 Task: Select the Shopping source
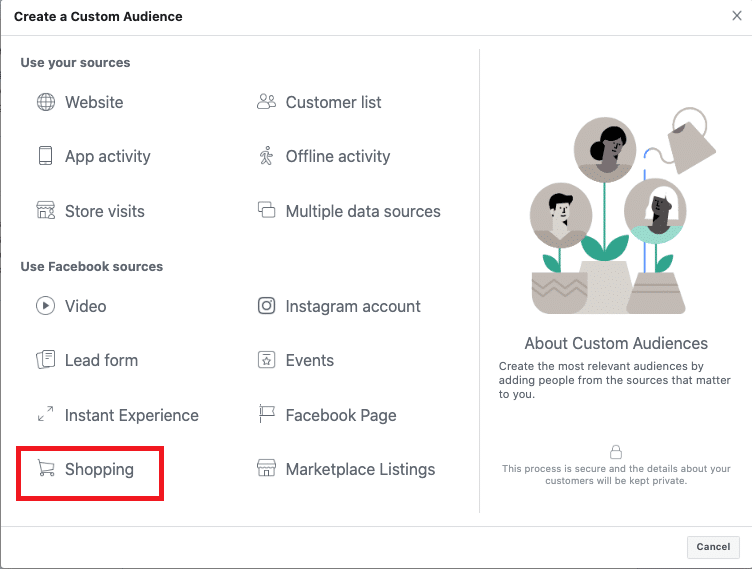click(99, 469)
